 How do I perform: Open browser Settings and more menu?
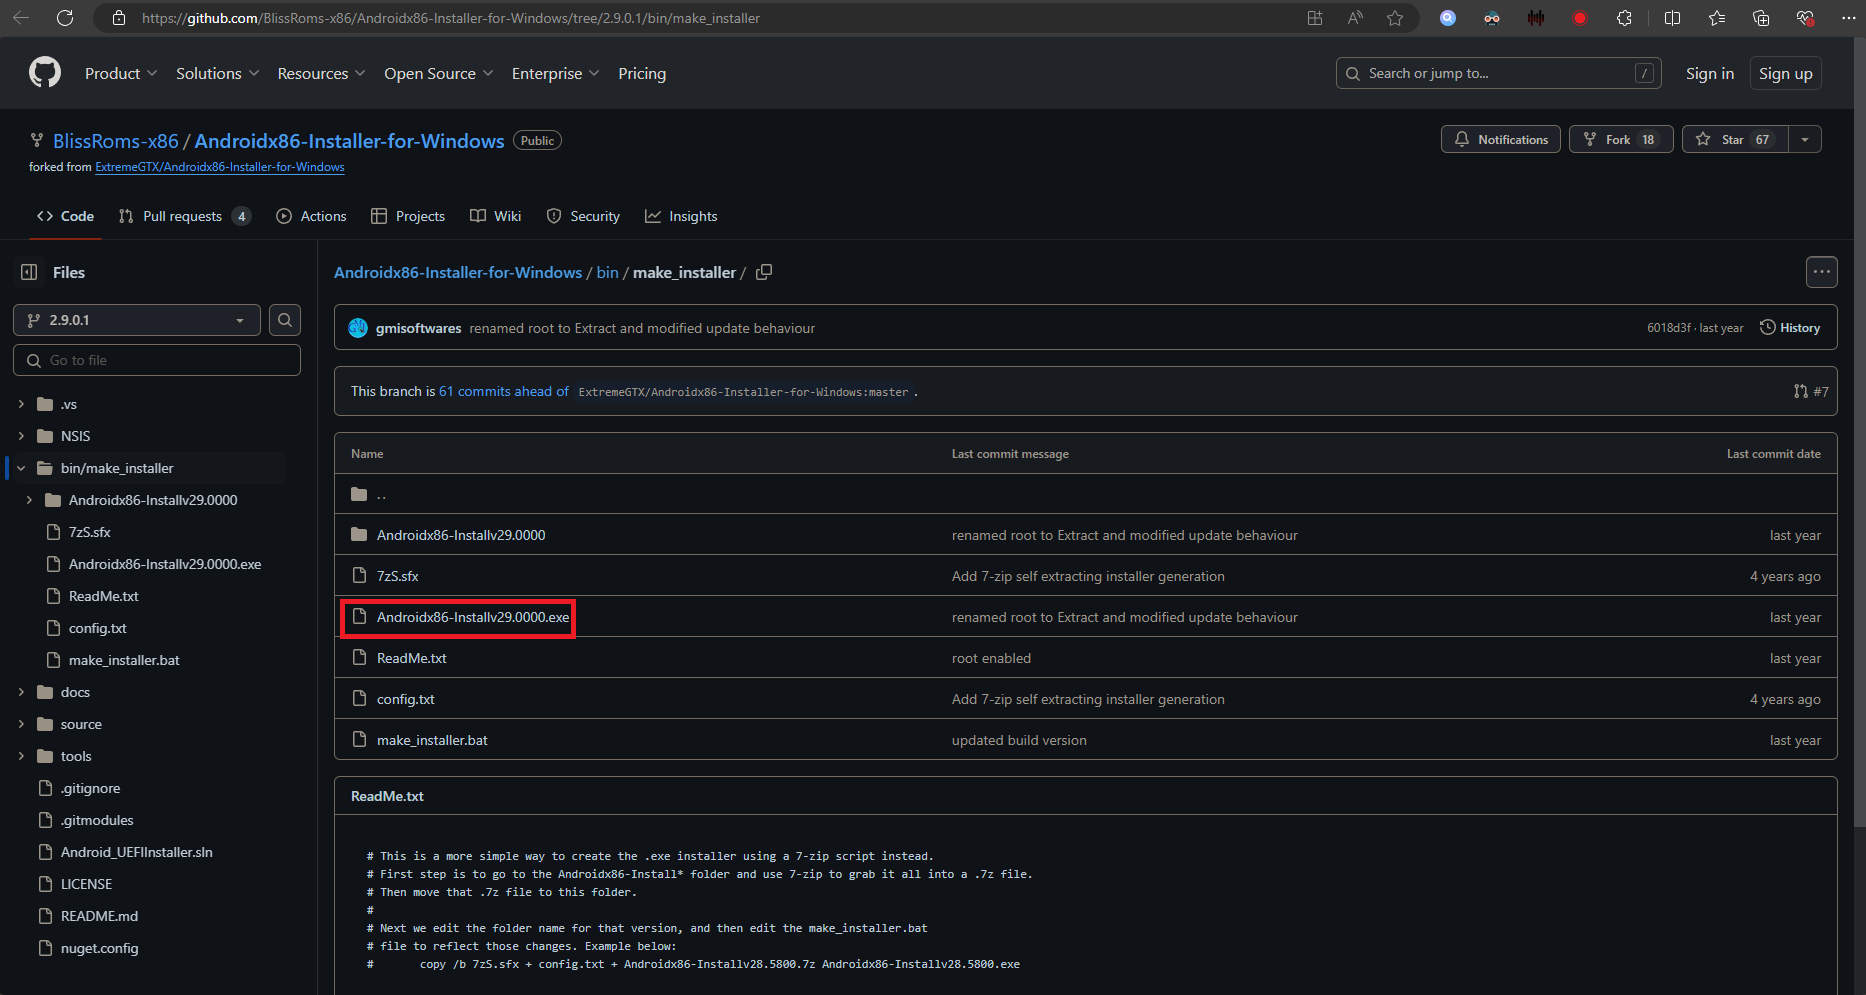pyautogui.click(x=1848, y=18)
